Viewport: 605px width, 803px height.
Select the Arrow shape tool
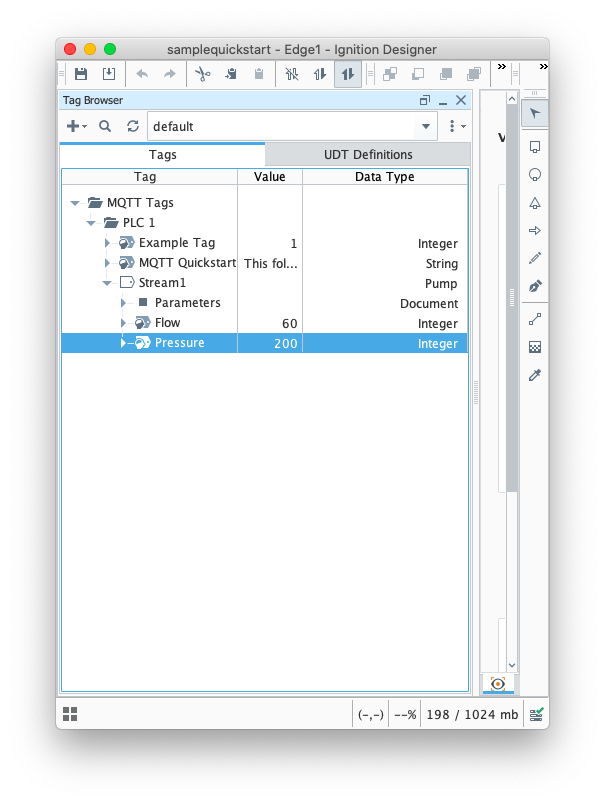535,230
